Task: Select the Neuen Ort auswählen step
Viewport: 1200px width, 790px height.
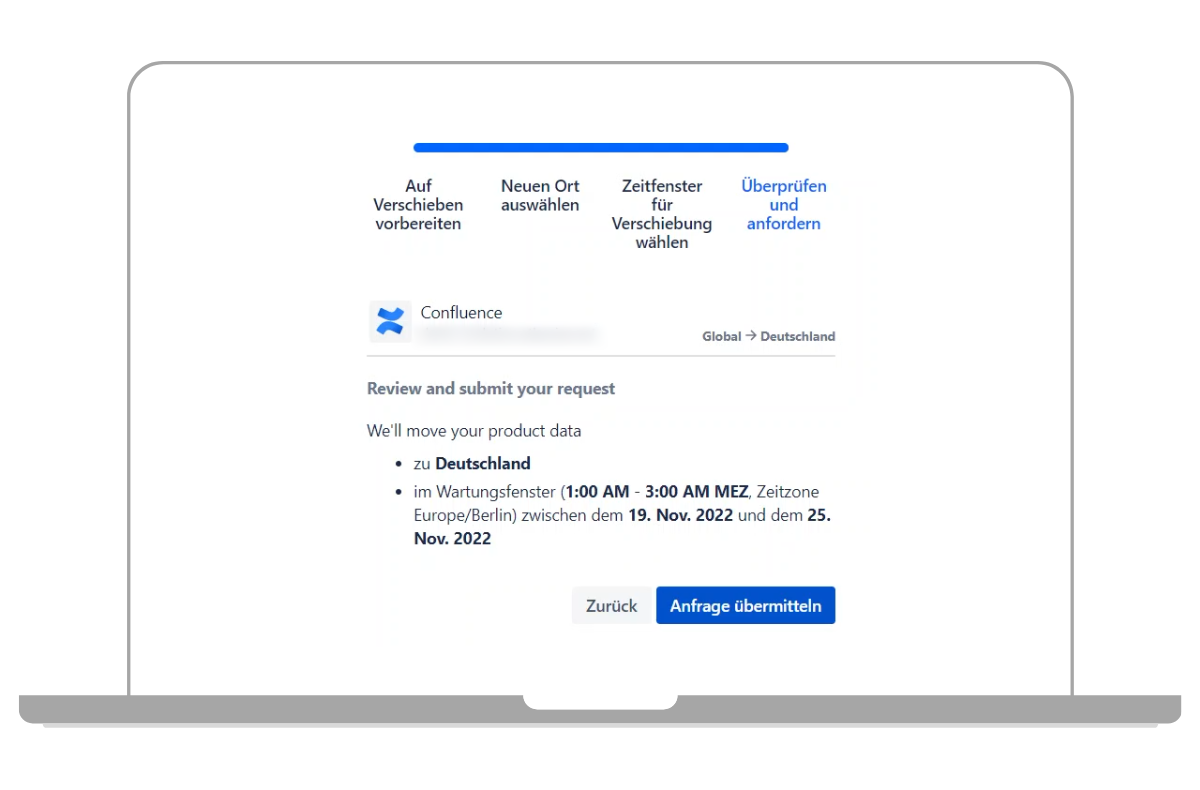Action: coord(540,195)
